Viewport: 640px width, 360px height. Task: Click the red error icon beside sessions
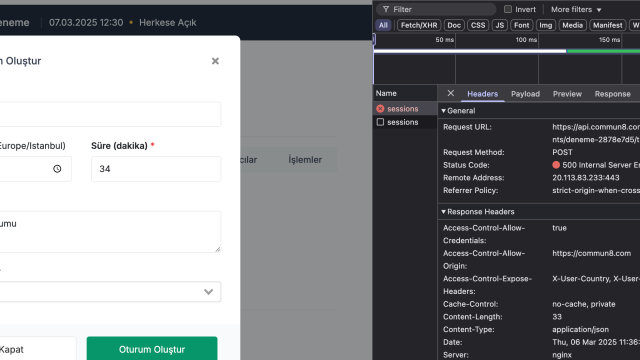tap(380, 109)
